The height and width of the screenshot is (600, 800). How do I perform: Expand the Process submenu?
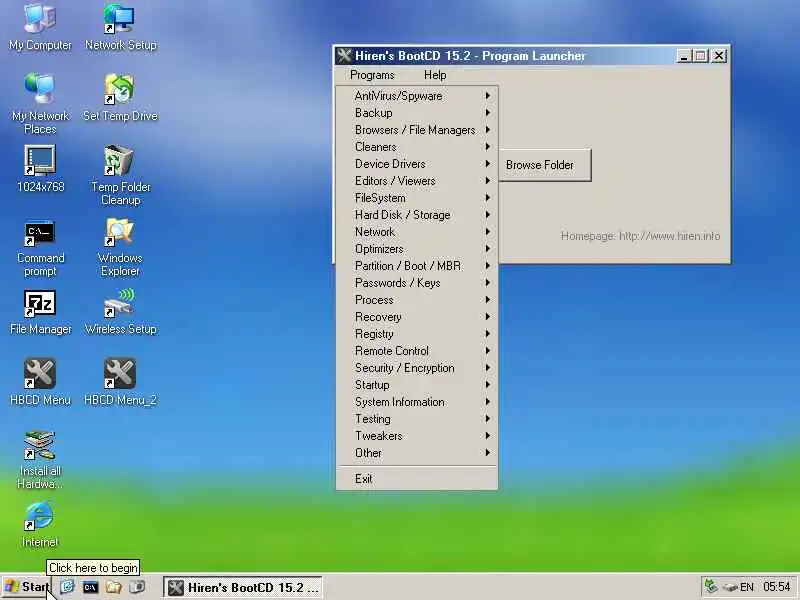pyautogui.click(x=417, y=300)
